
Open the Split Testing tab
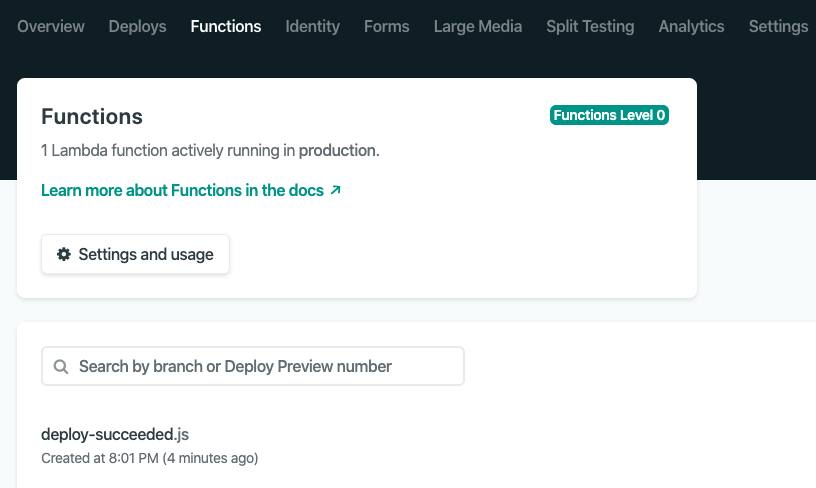tap(590, 26)
